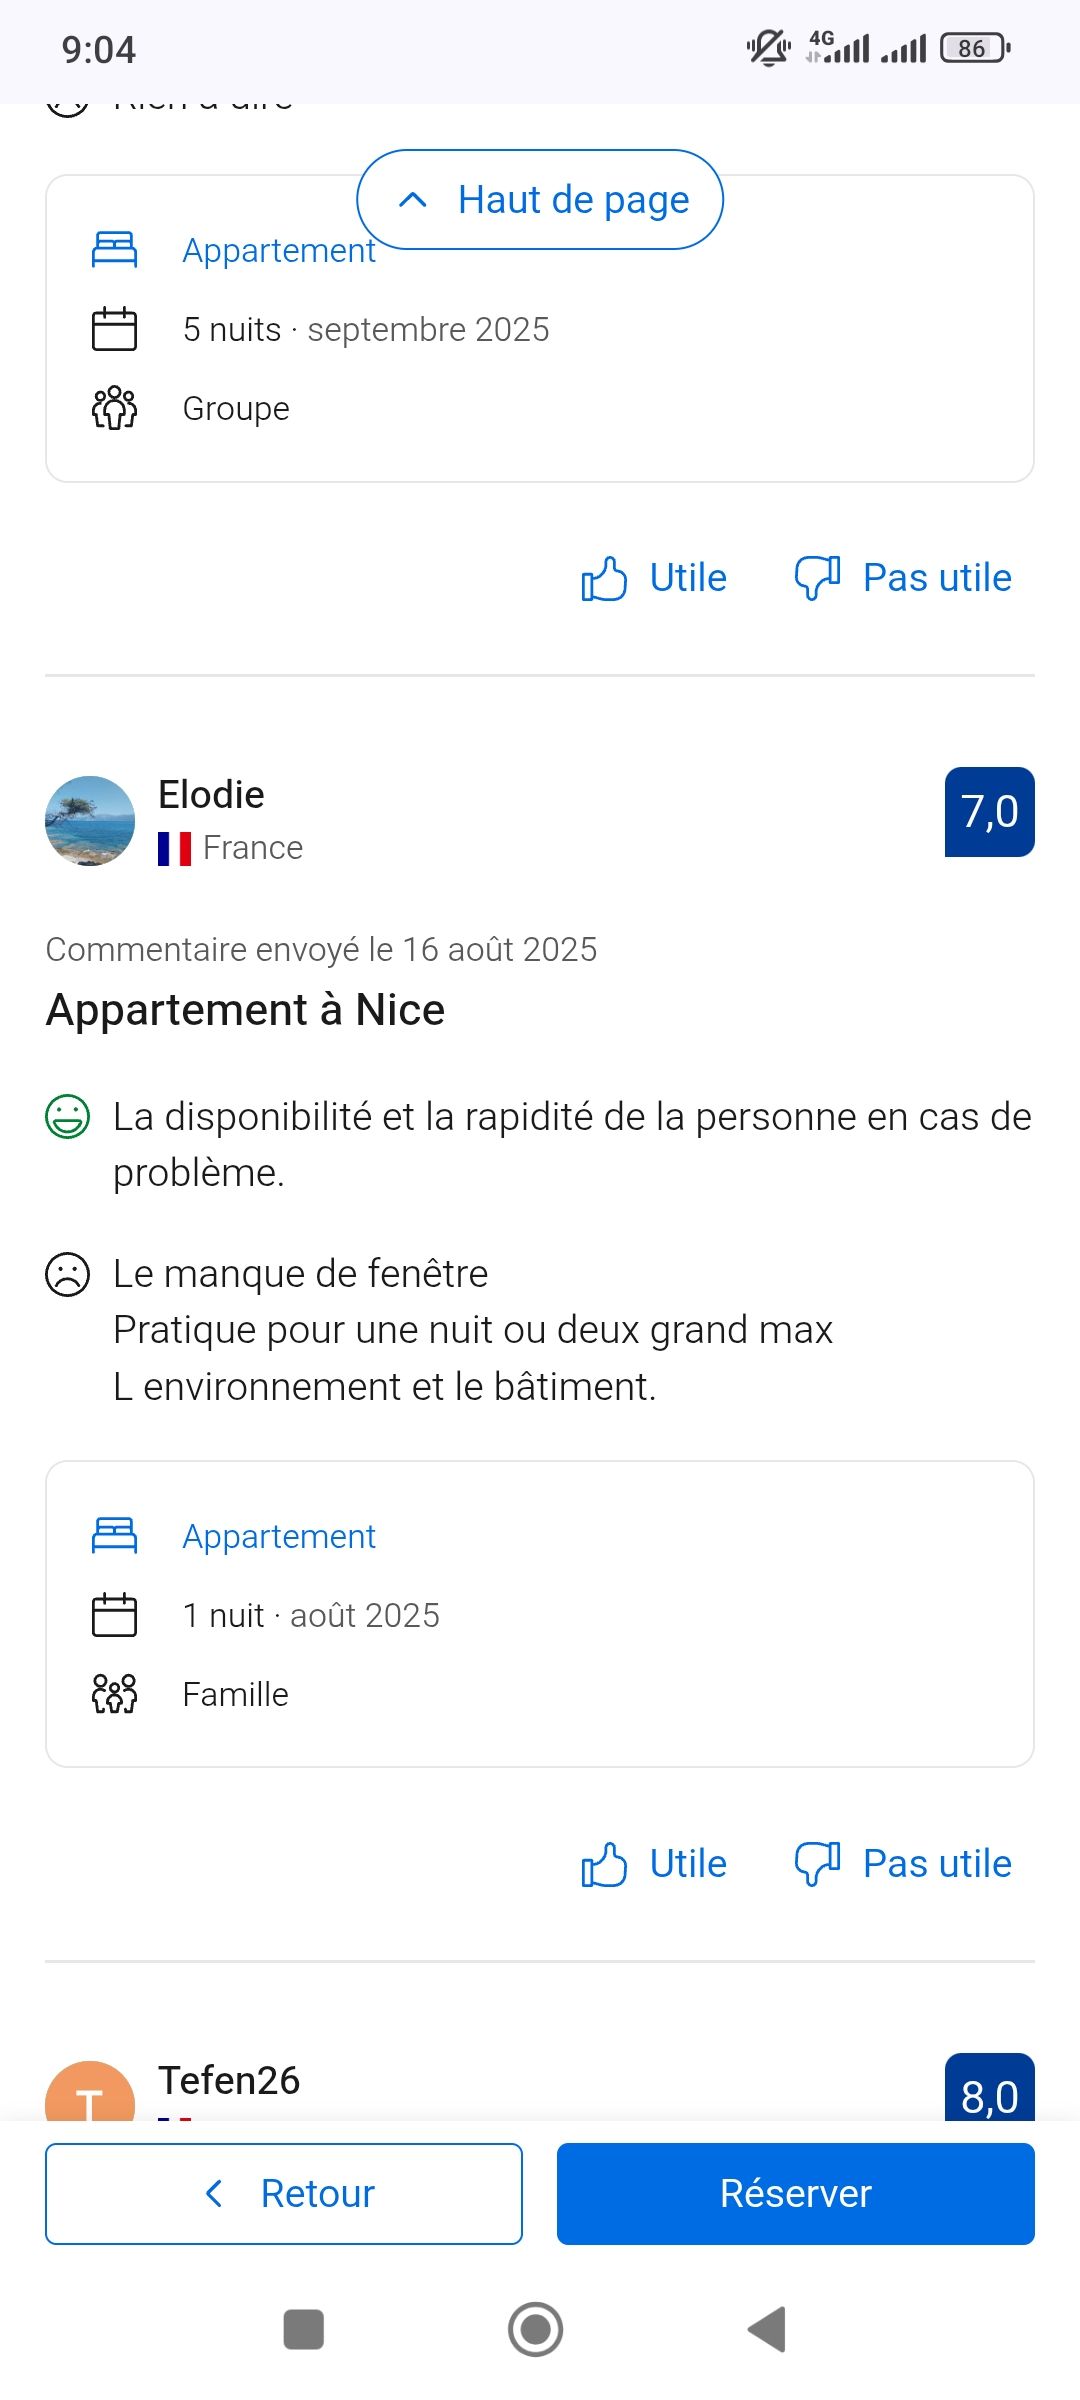
Task: Tap the calendar icon beside 1 nuit août 2025
Action: 114,1615
